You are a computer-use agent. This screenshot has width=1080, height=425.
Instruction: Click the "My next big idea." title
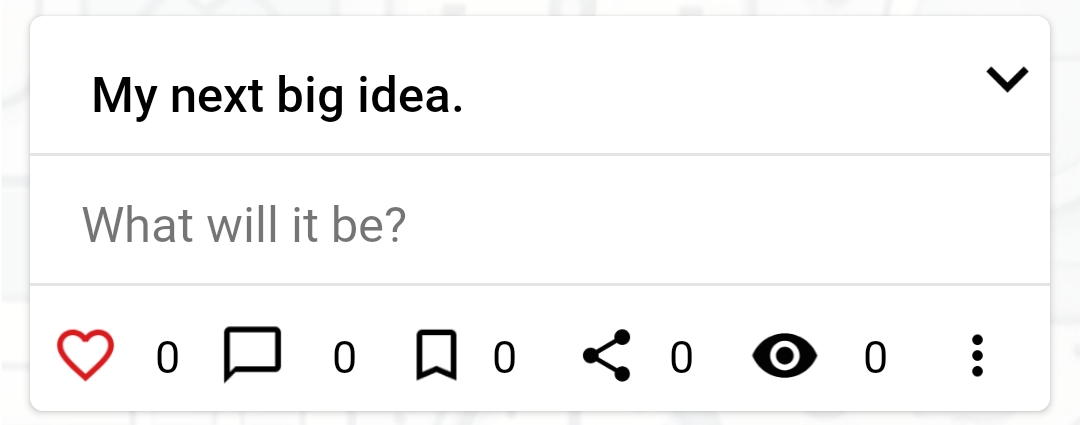tap(277, 96)
